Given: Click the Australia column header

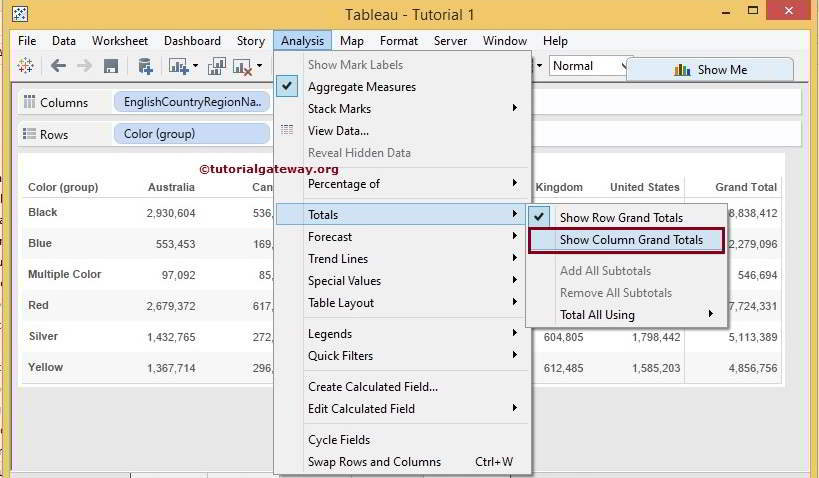Looking at the screenshot, I should 171,187.
